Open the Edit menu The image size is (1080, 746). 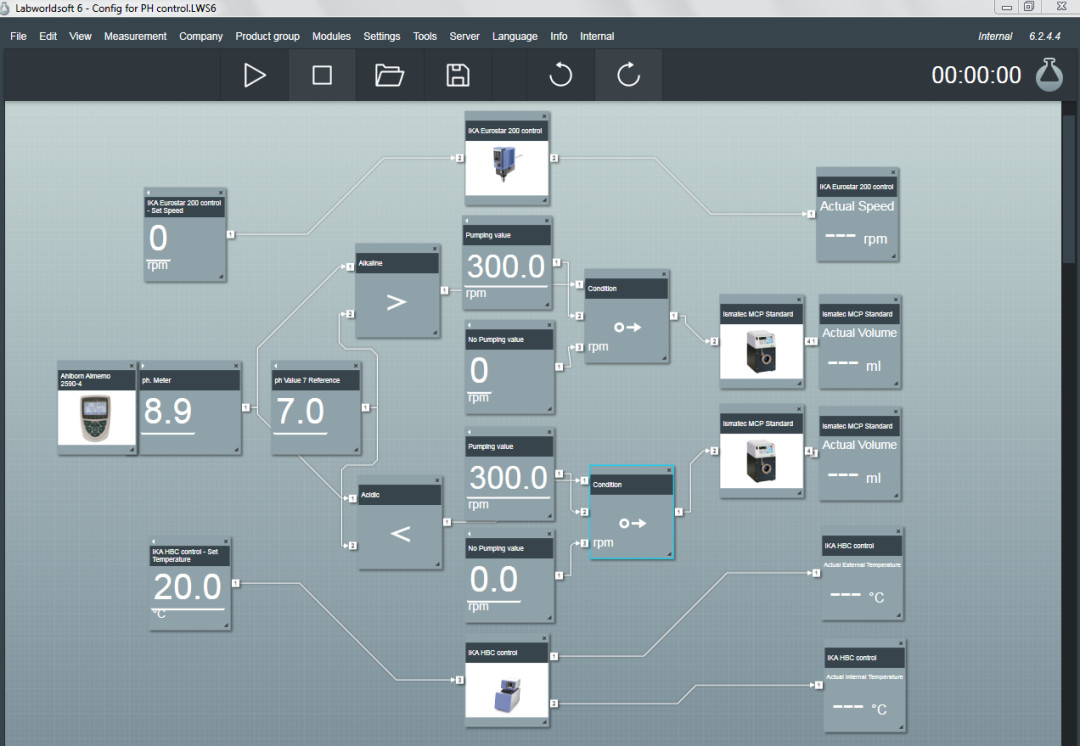pyautogui.click(x=48, y=36)
